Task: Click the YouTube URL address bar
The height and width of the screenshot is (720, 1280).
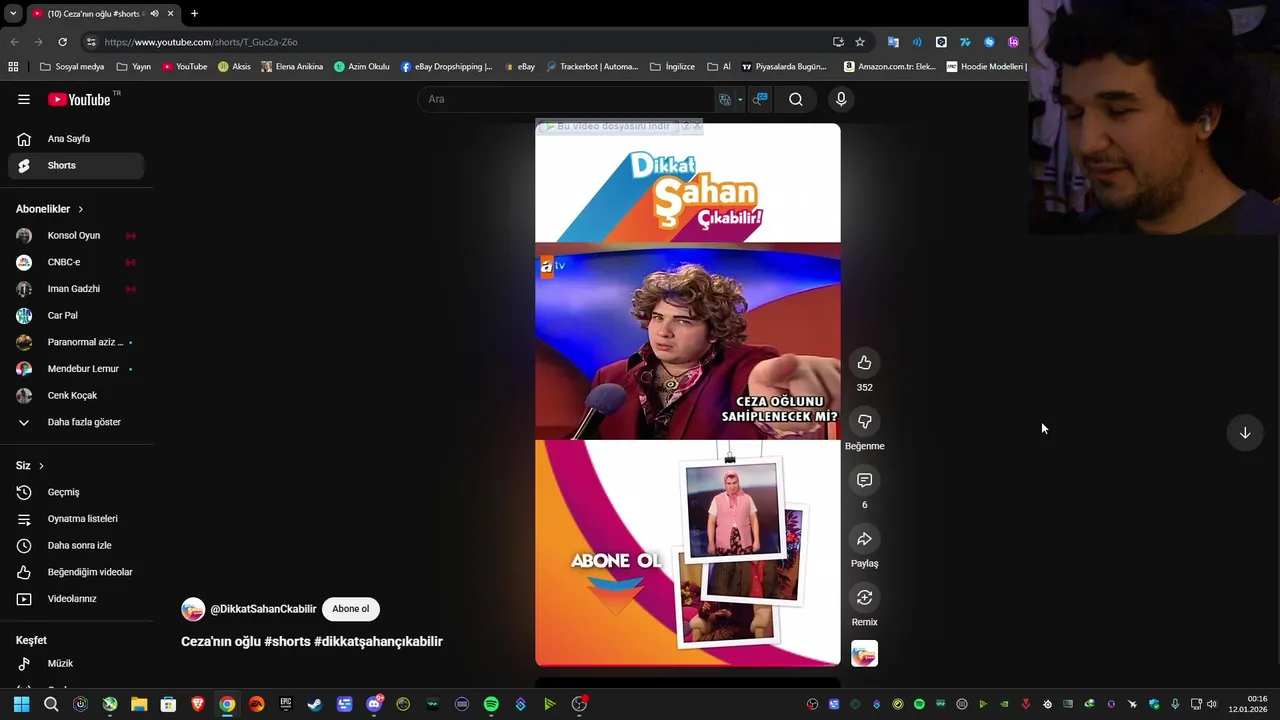Action: click(x=460, y=42)
